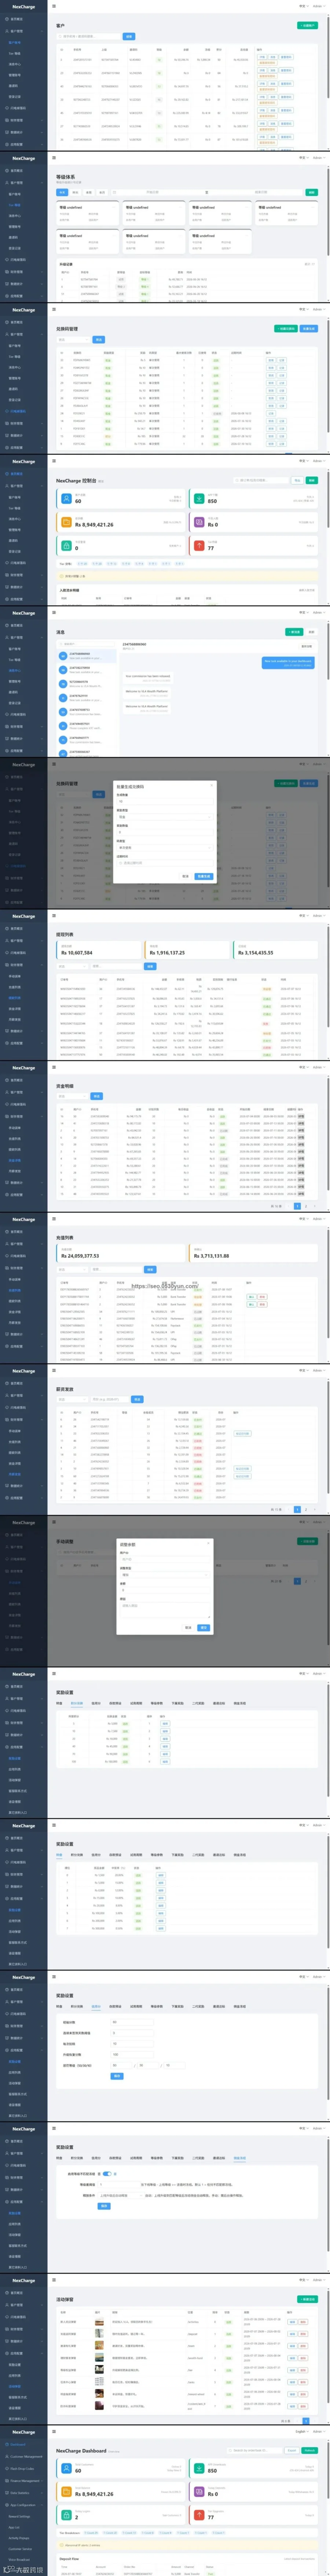Click green add button at top right of 客户 page

308,25
